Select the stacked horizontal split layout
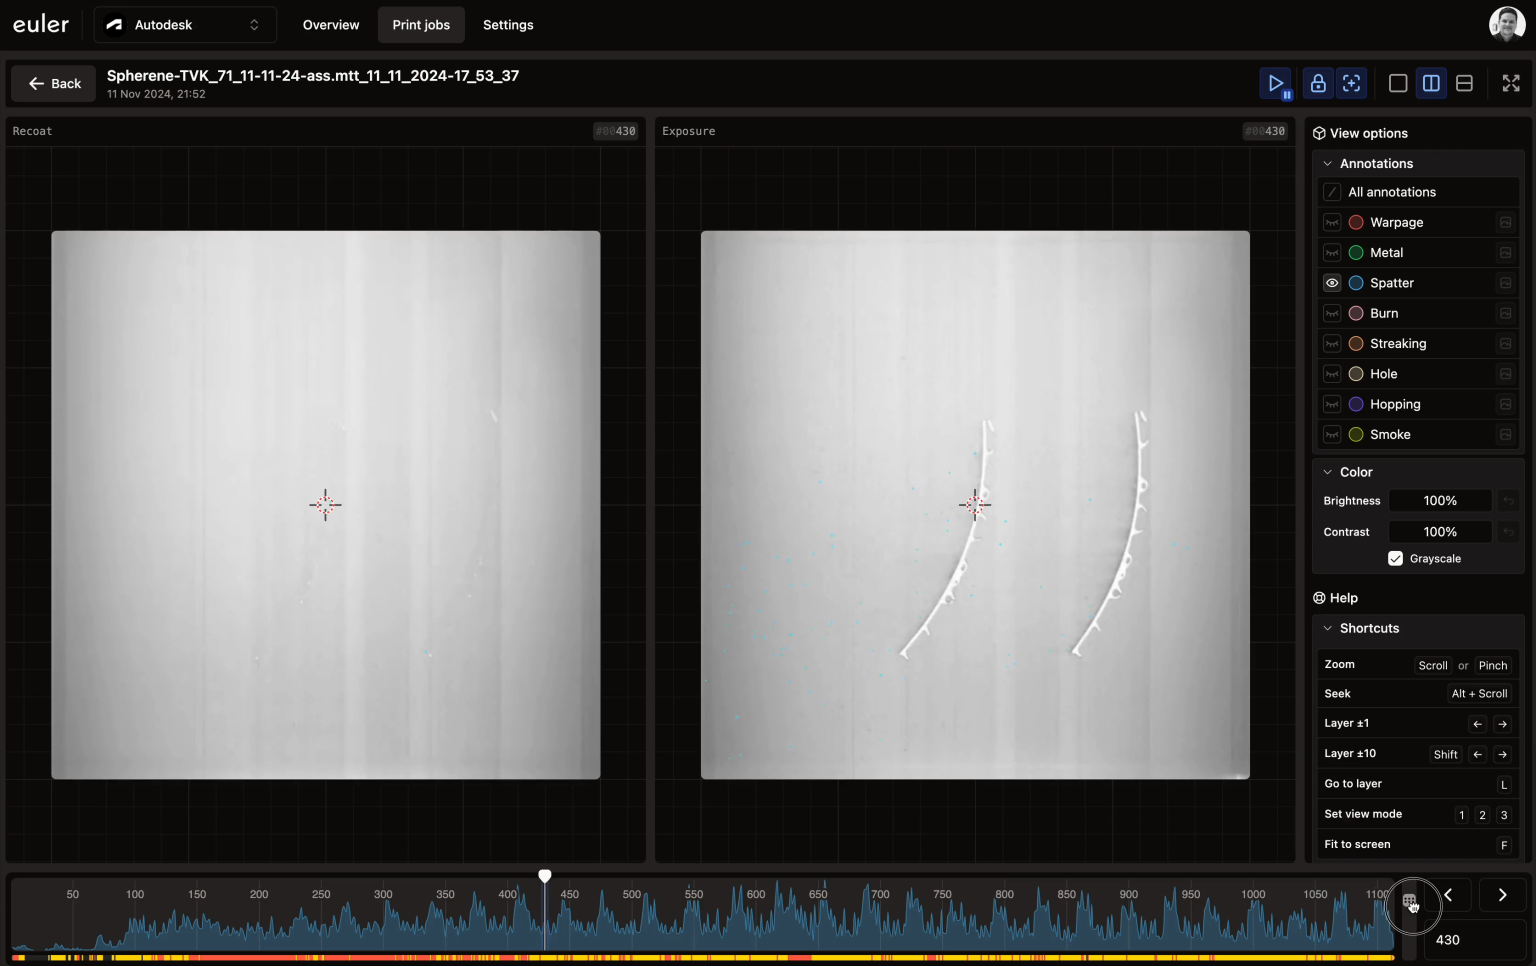Screen dimensions: 1536x966 [x=1464, y=84]
